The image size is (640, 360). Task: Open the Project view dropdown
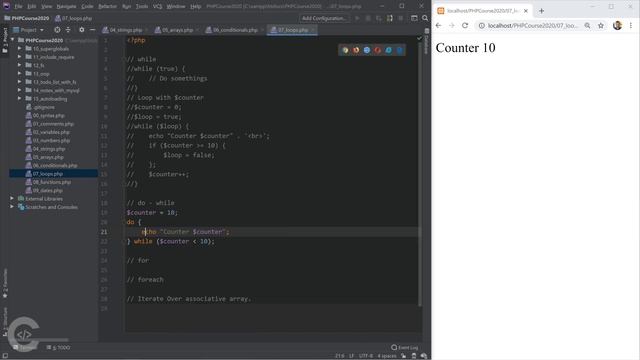[x=28, y=30]
